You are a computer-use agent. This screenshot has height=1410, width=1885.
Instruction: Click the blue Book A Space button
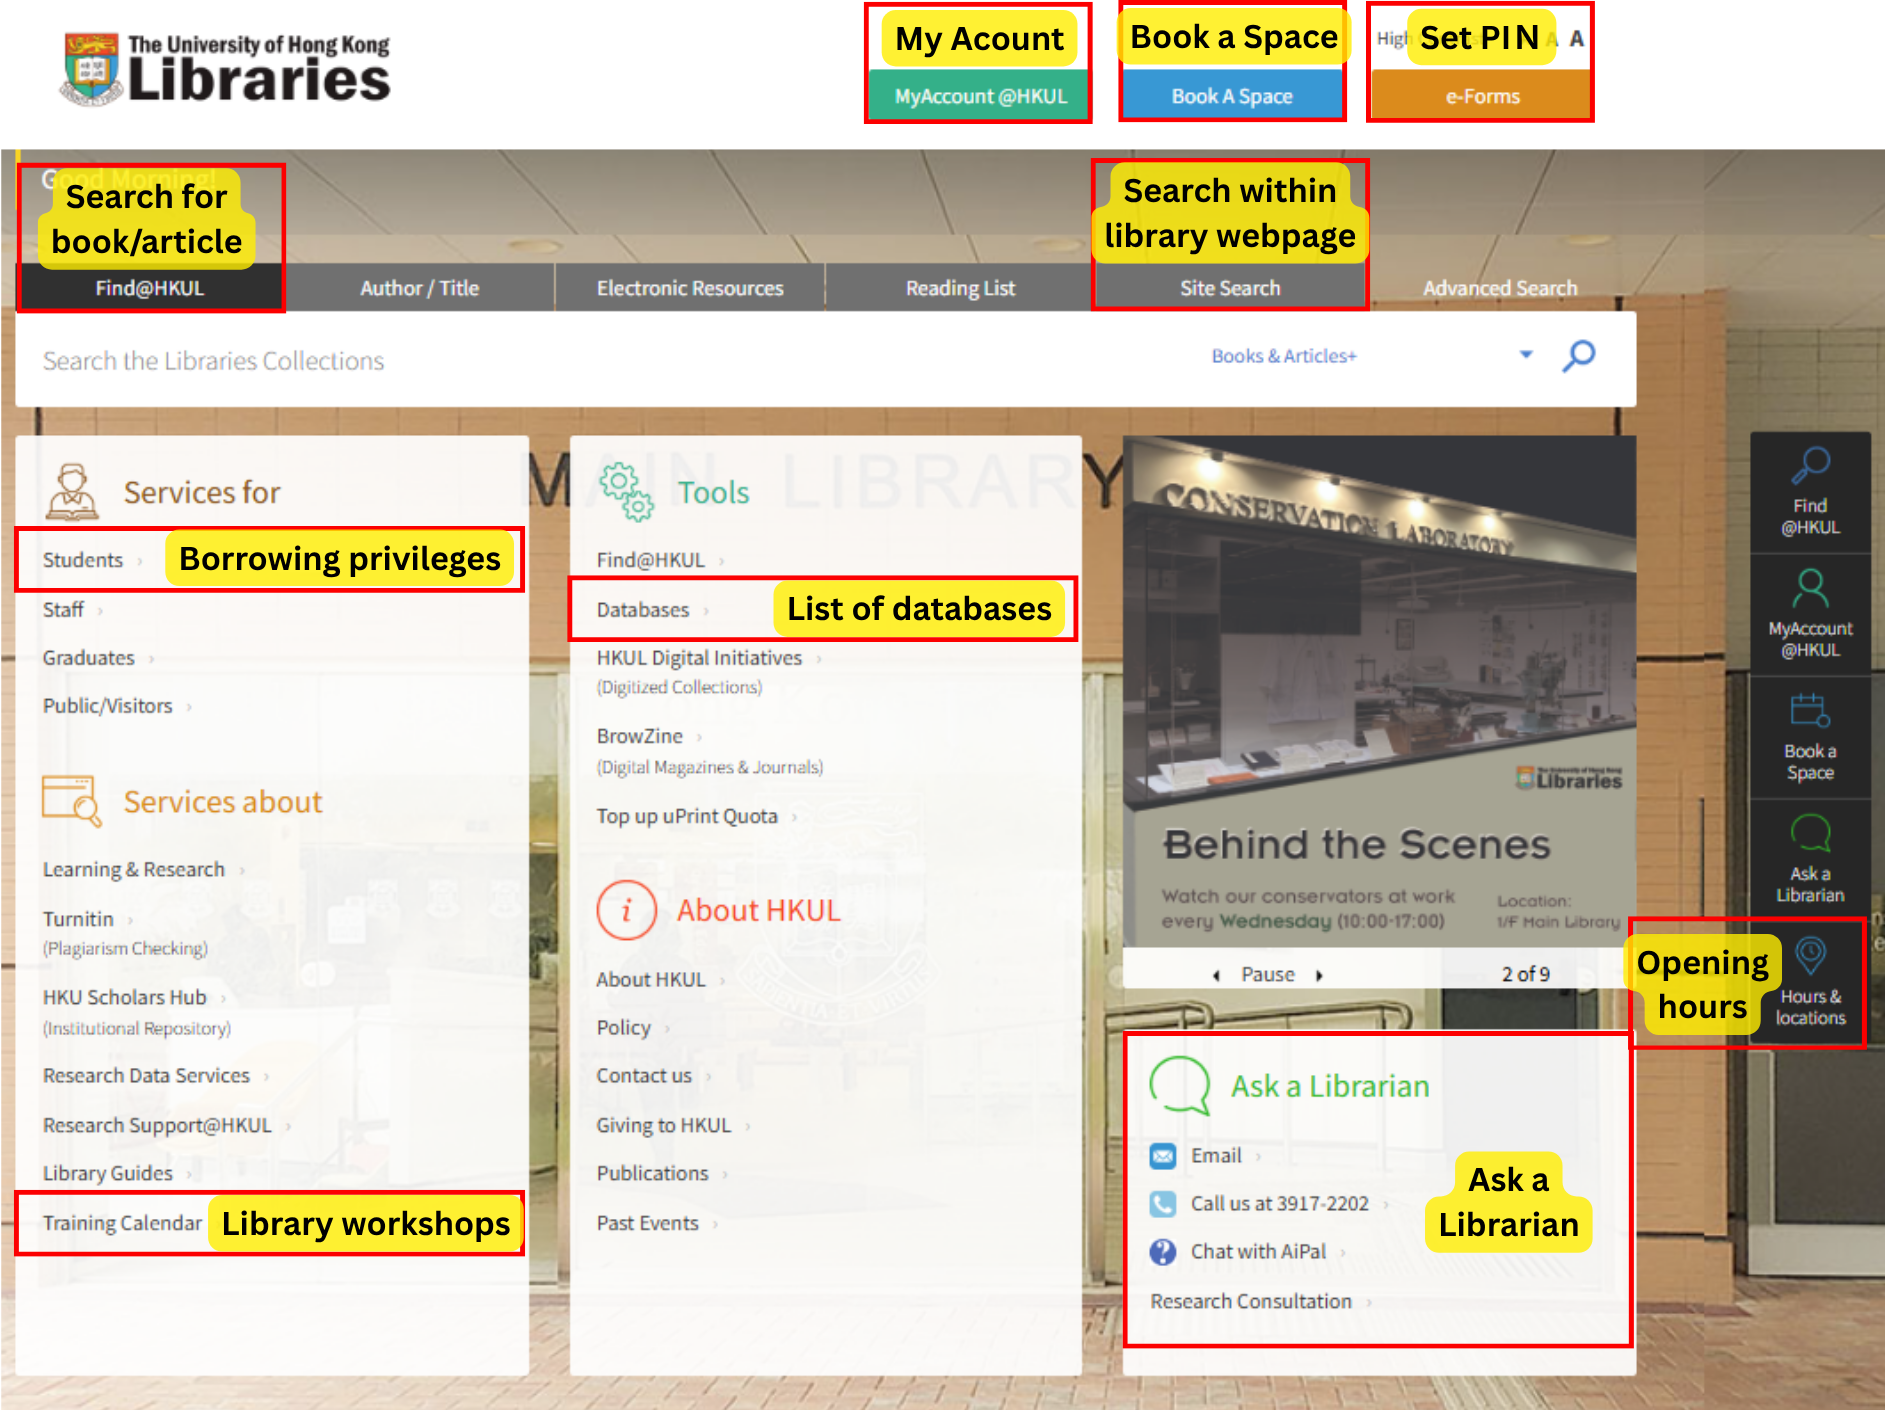pyautogui.click(x=1232, y=96)
